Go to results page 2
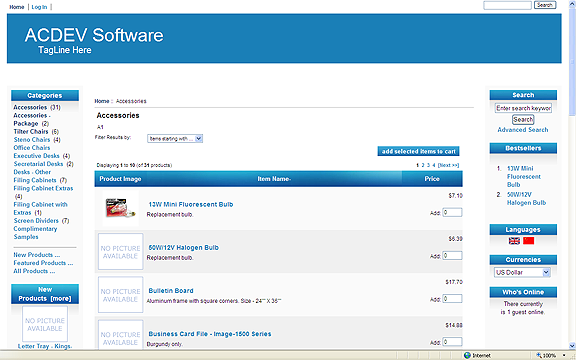576x360 pixels. click(423, 165)
